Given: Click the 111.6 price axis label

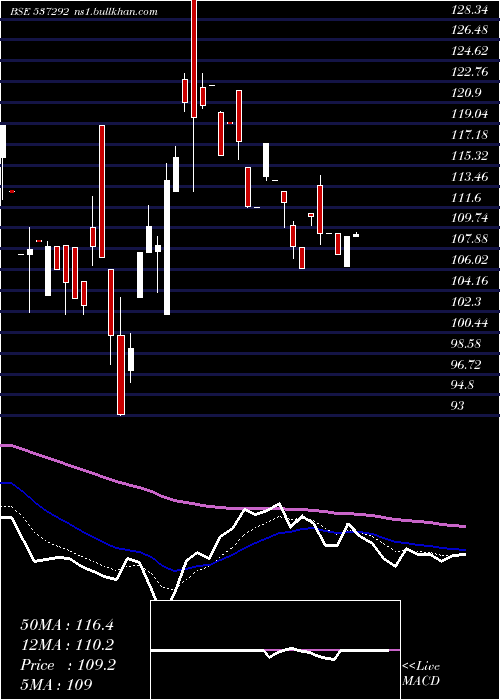Looking at the screenshot, I should point(466,198).
